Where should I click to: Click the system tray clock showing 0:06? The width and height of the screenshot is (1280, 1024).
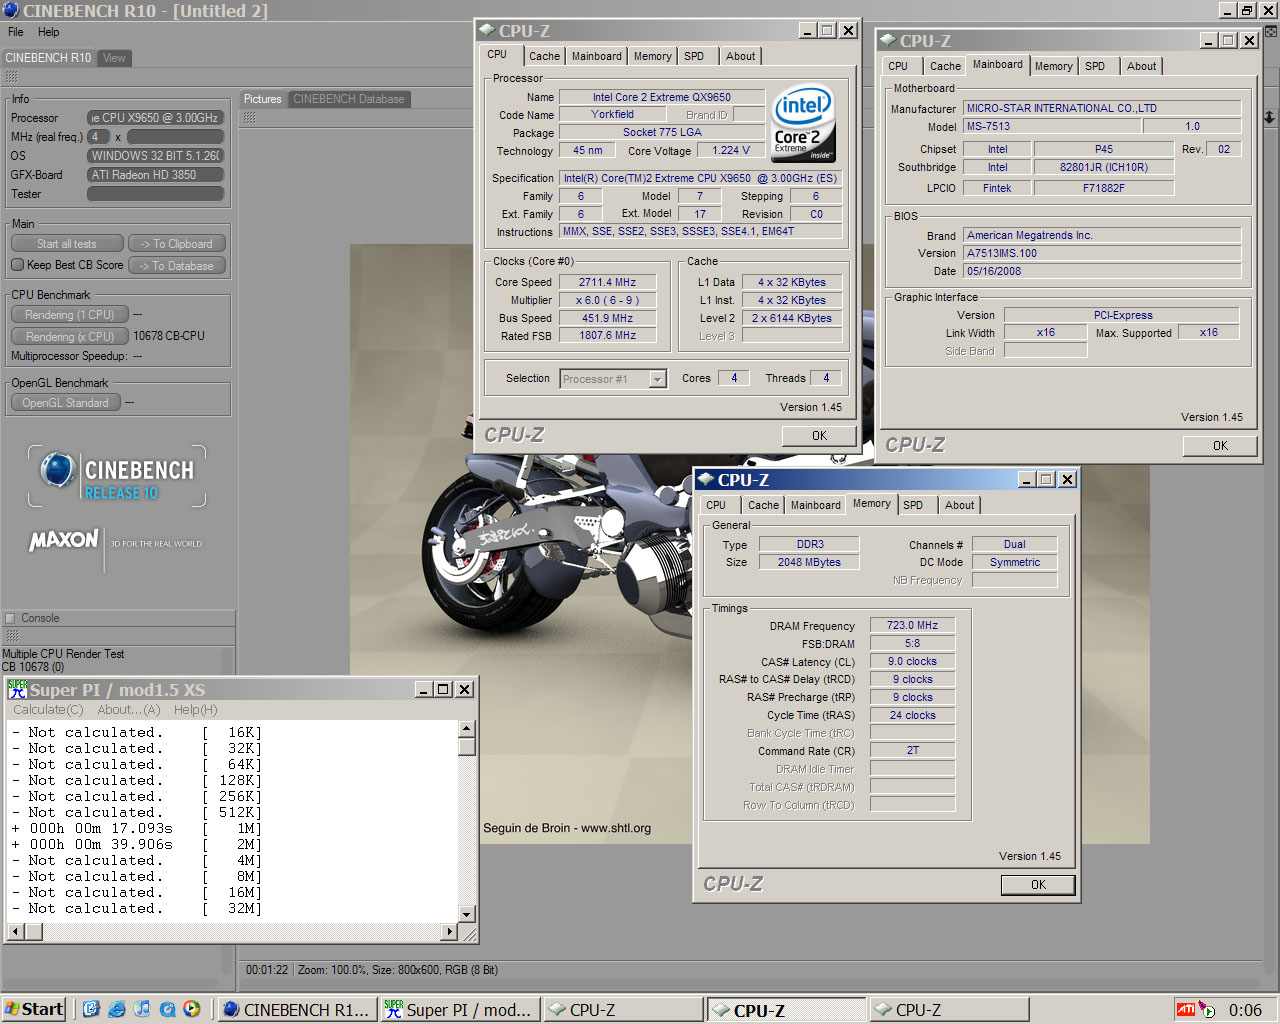tap(1245, 1010)
